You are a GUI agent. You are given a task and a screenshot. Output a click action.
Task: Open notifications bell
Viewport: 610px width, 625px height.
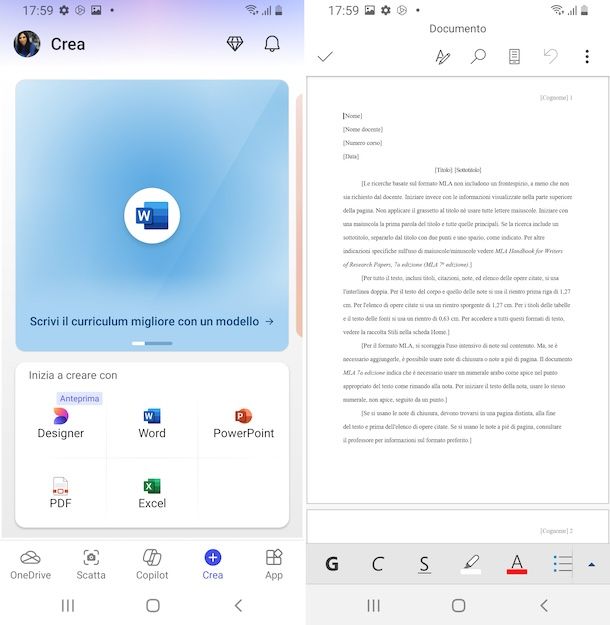click(x=272, y=44)
